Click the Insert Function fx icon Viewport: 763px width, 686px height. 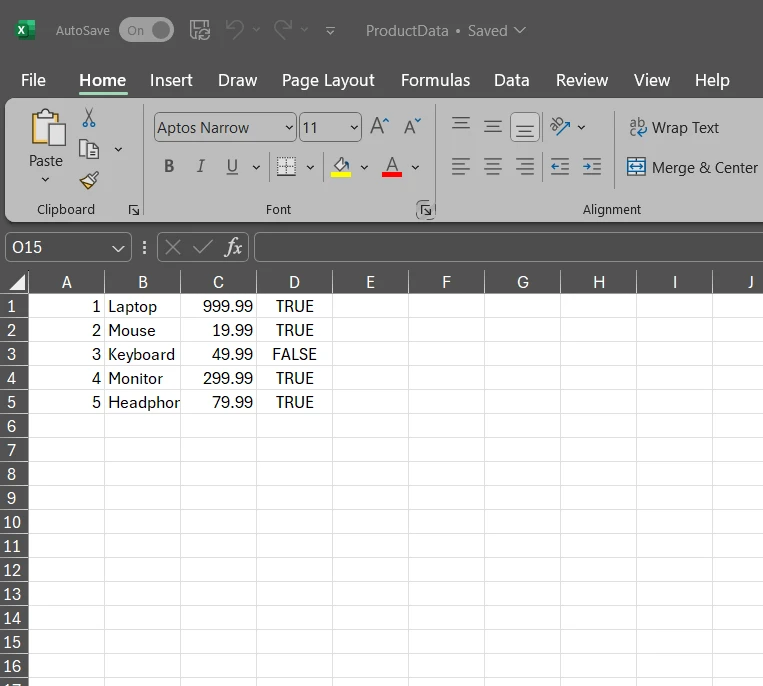pyautogui.click(x=233, y=247)
